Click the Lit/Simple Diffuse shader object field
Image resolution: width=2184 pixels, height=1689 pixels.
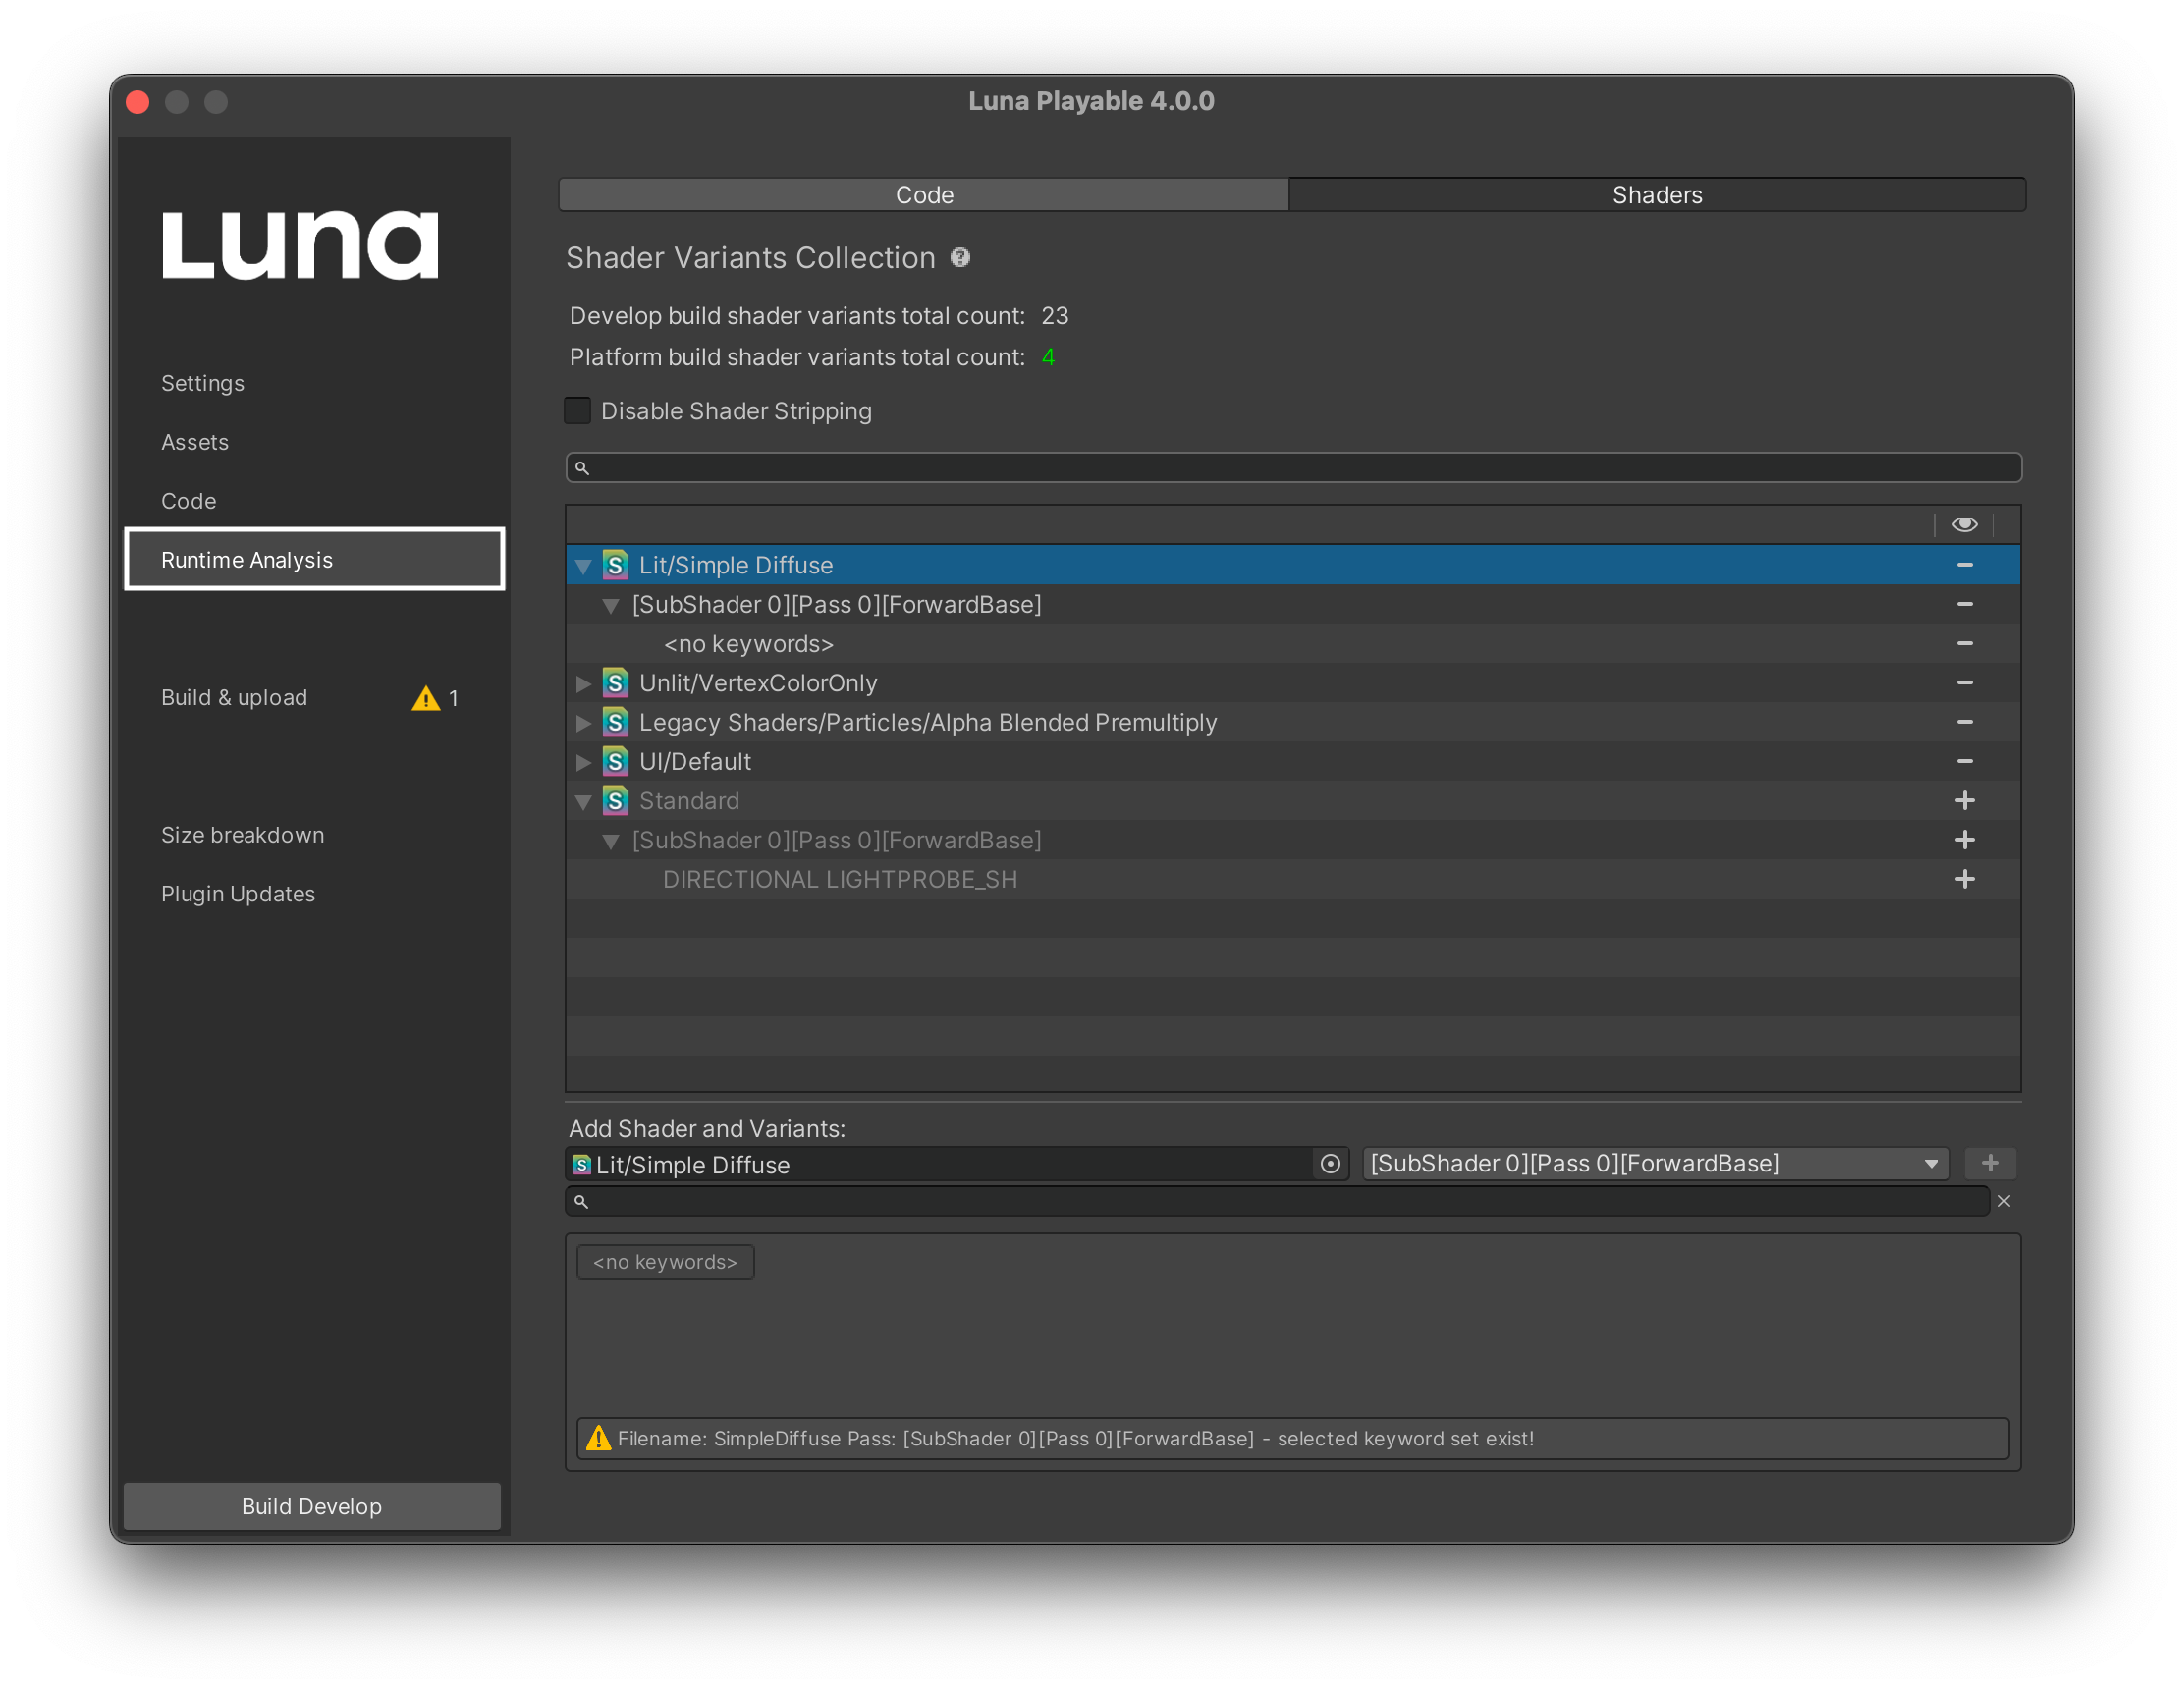[957, 1164]
